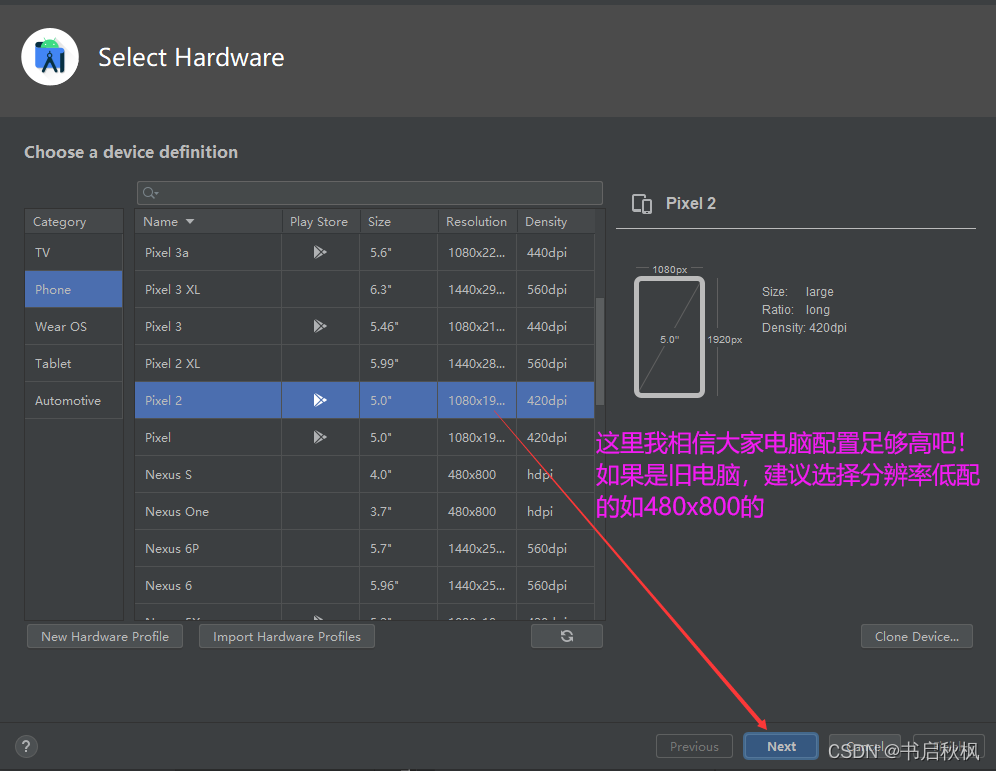
Task: Click the device list vertical scrollbar
Action: click(600, 351)
